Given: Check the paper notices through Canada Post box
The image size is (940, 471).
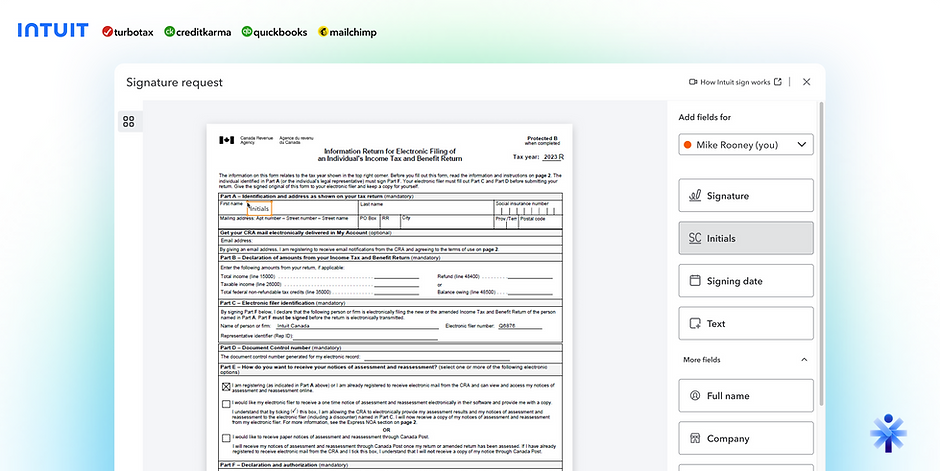Looking at the screenshot, I should 226,438.
